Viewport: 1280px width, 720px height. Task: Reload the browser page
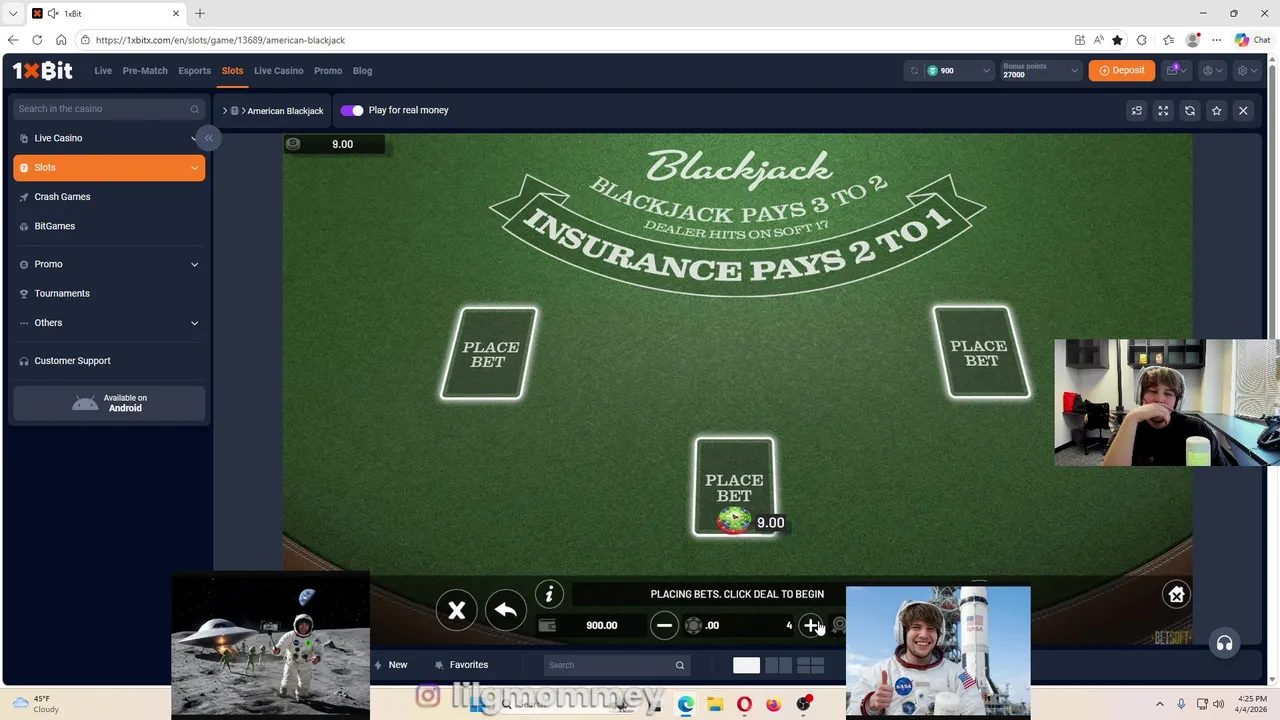coord(37,40)
